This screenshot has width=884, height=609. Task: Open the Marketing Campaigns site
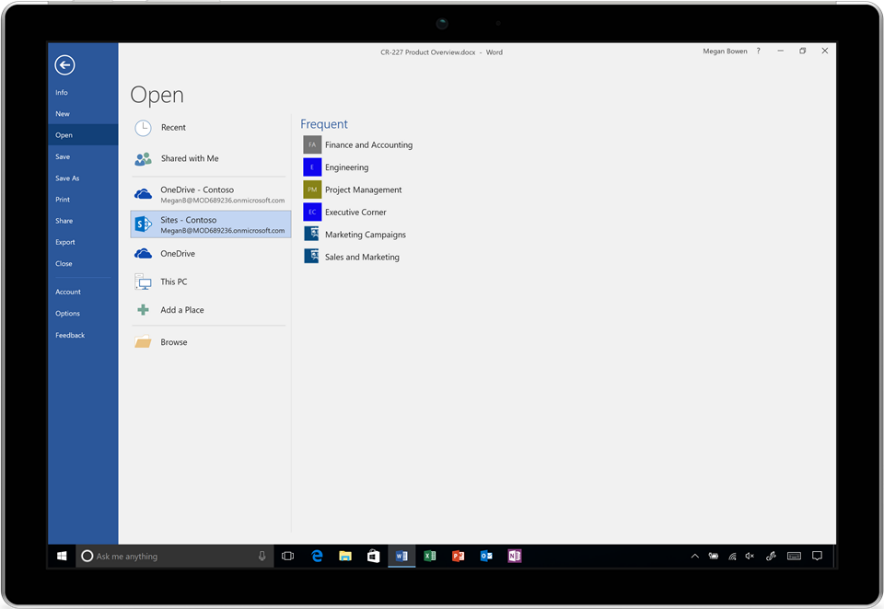click(365, 235)
